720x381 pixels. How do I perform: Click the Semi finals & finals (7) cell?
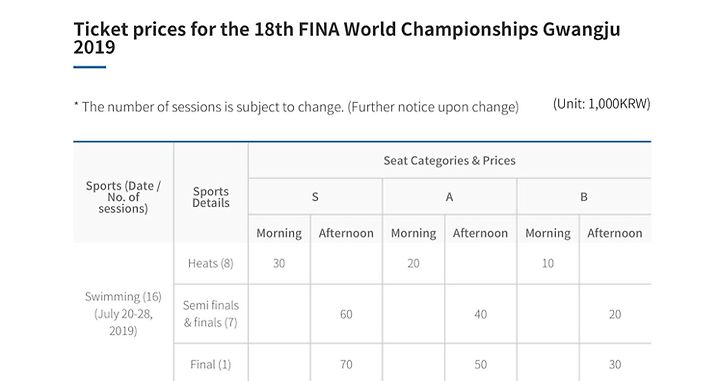click(211, 314)
